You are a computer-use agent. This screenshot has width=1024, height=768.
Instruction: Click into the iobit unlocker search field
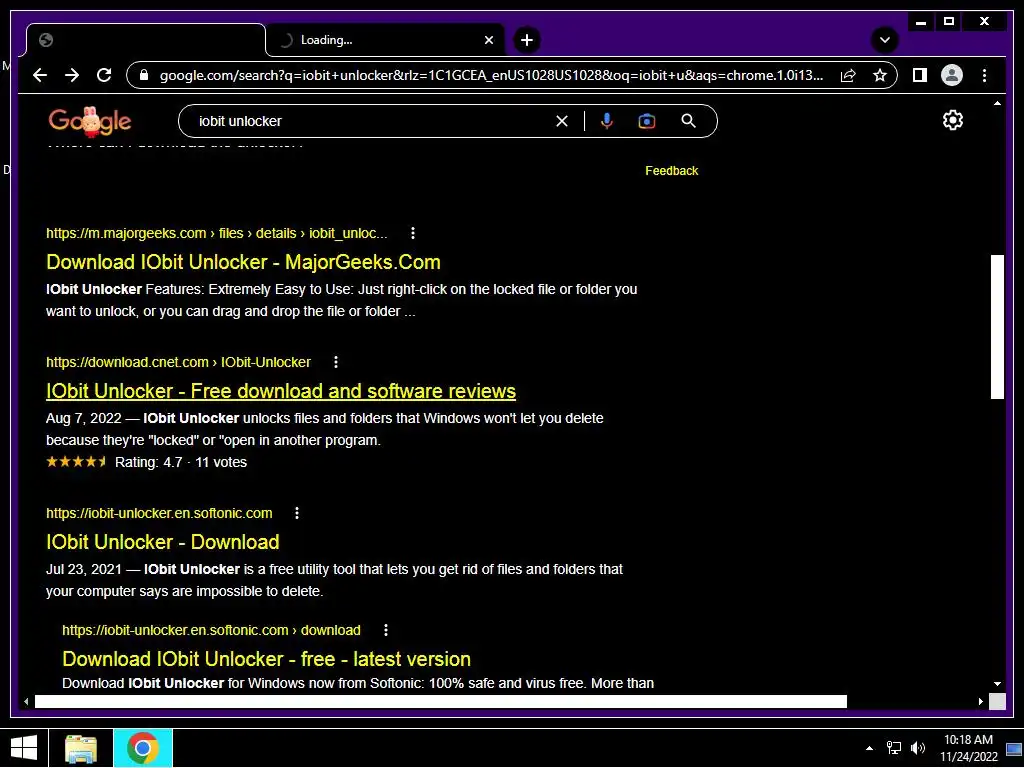pyautogui.click(x=372, y=121)
